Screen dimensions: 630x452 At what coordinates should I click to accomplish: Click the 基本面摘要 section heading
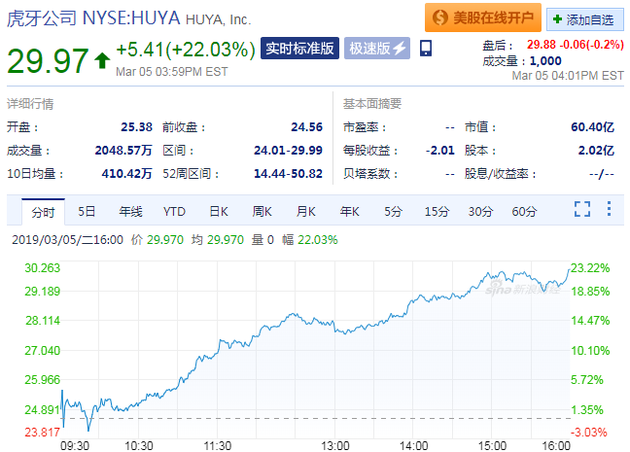click(372, 104)
